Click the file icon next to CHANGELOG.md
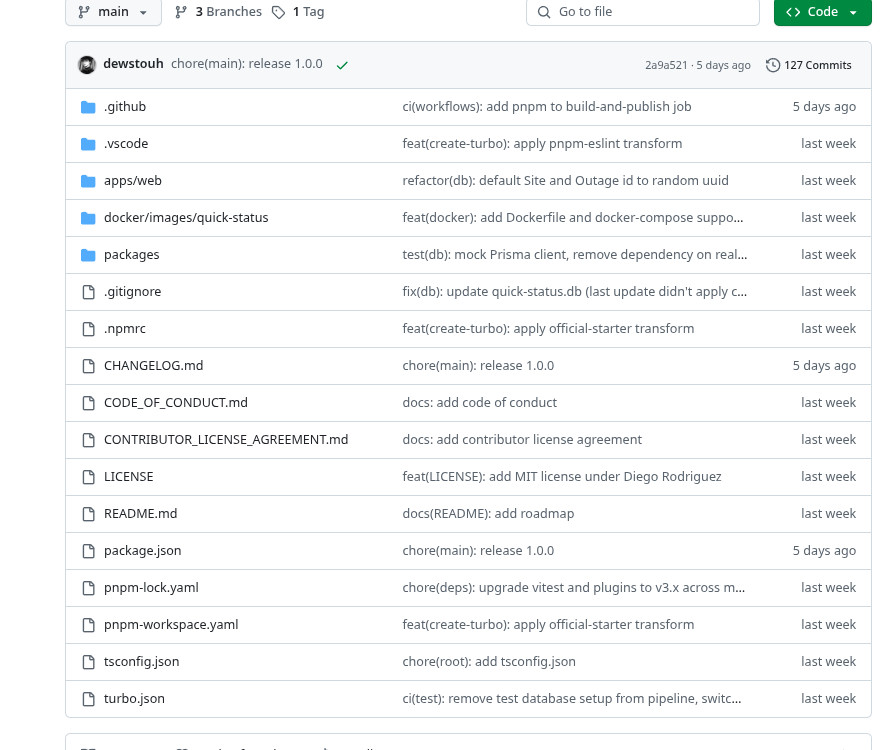890x750 pixels. click(x=89, y=366)
